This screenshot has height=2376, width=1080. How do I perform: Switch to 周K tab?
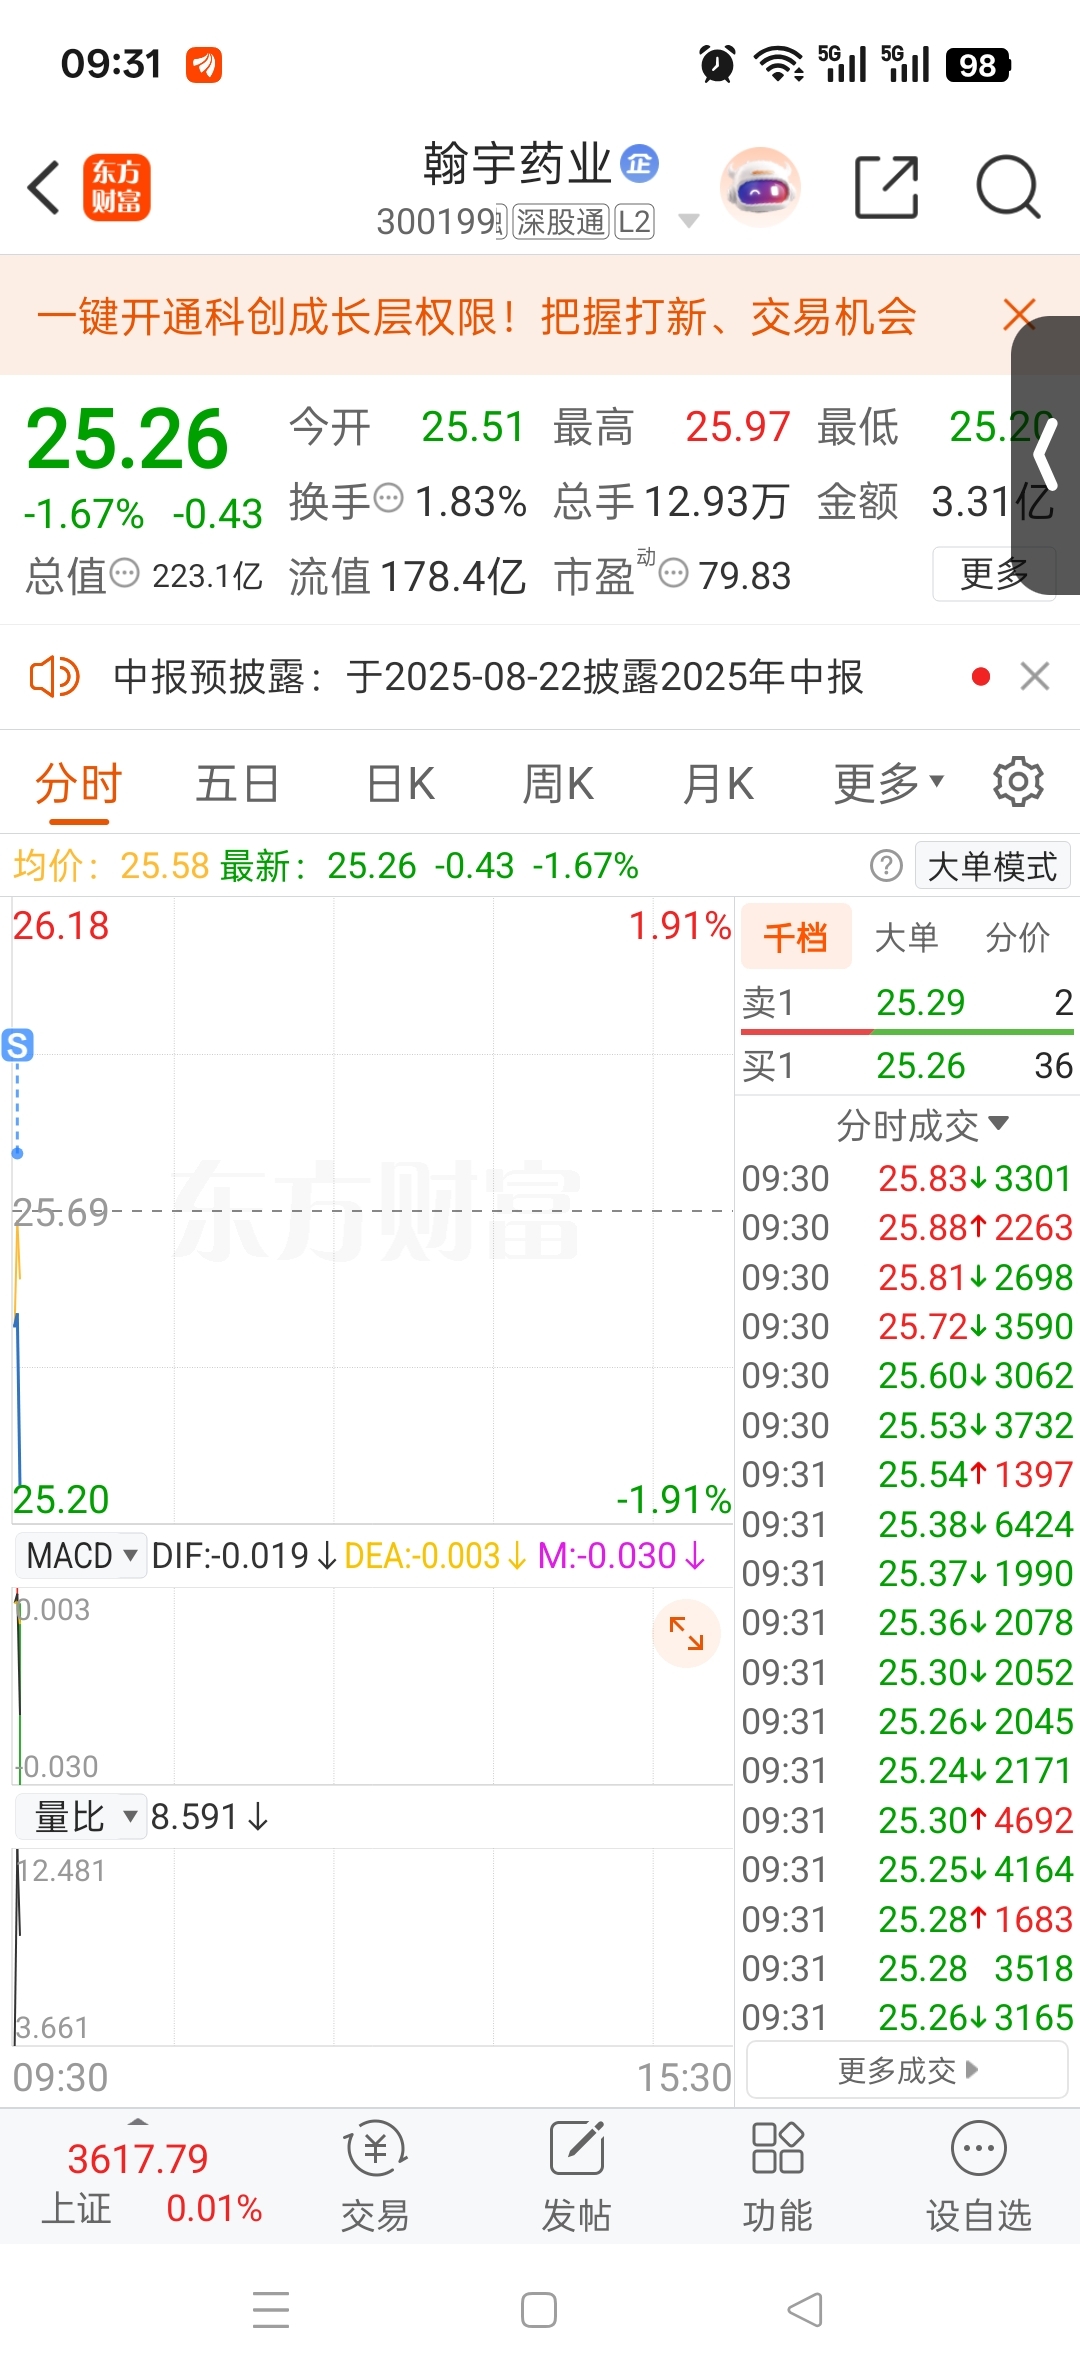click(x=558, y=783)
